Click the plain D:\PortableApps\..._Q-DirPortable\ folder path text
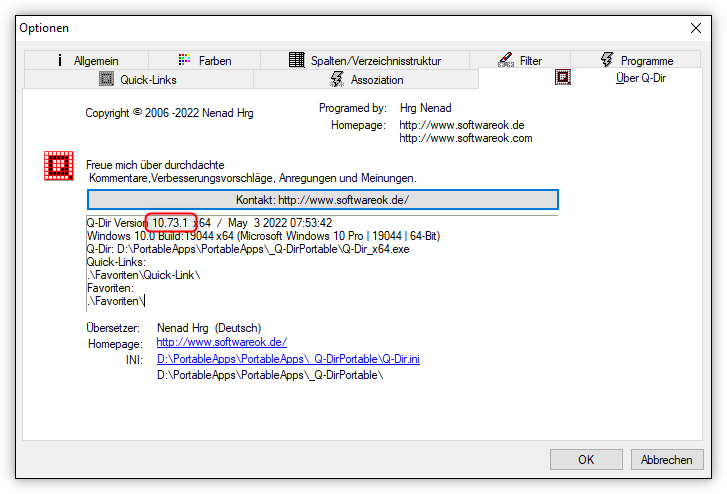The image size is (727, 494). tap(270, 375)
